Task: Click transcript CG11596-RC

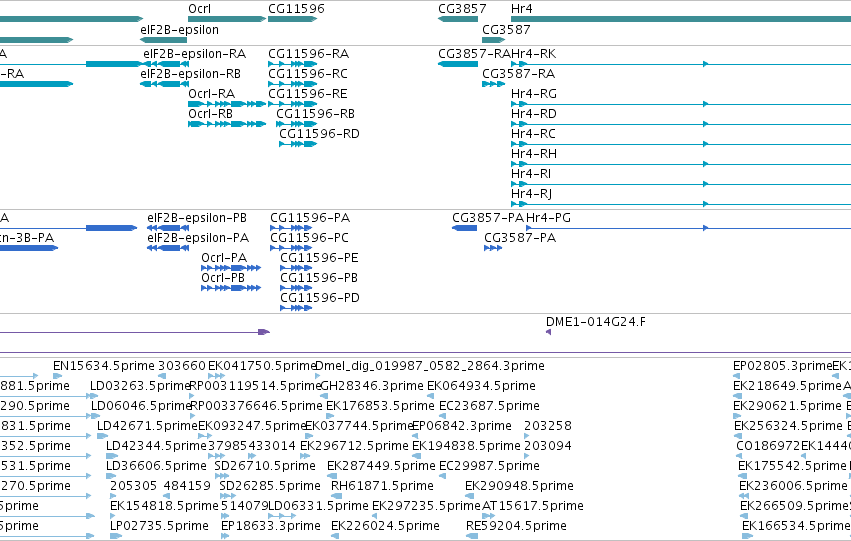Action: pyautogui.click(x=308, y=74)
